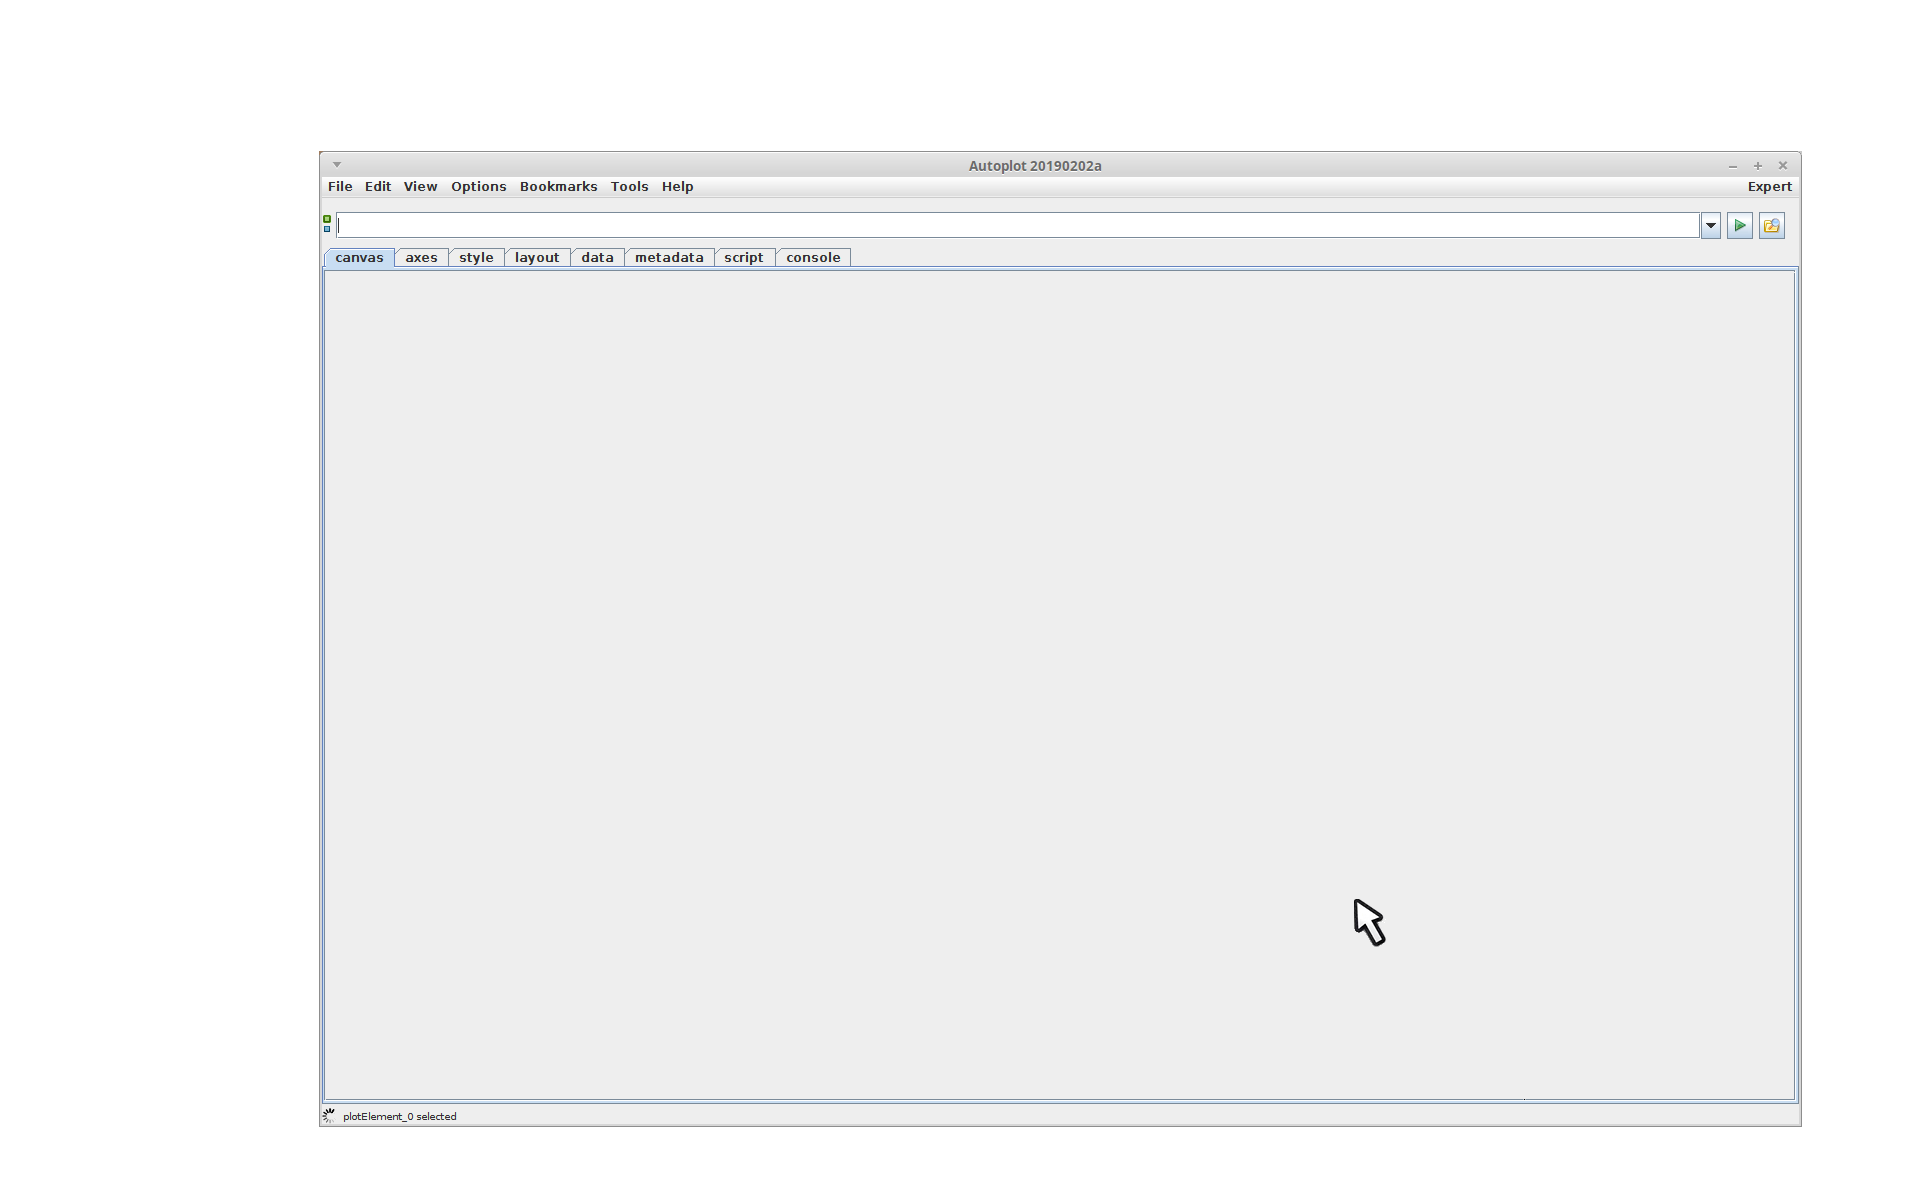Minimize the Autoplot window
This screenshot has height=1200, width=1920.
tap(1733, 166)
